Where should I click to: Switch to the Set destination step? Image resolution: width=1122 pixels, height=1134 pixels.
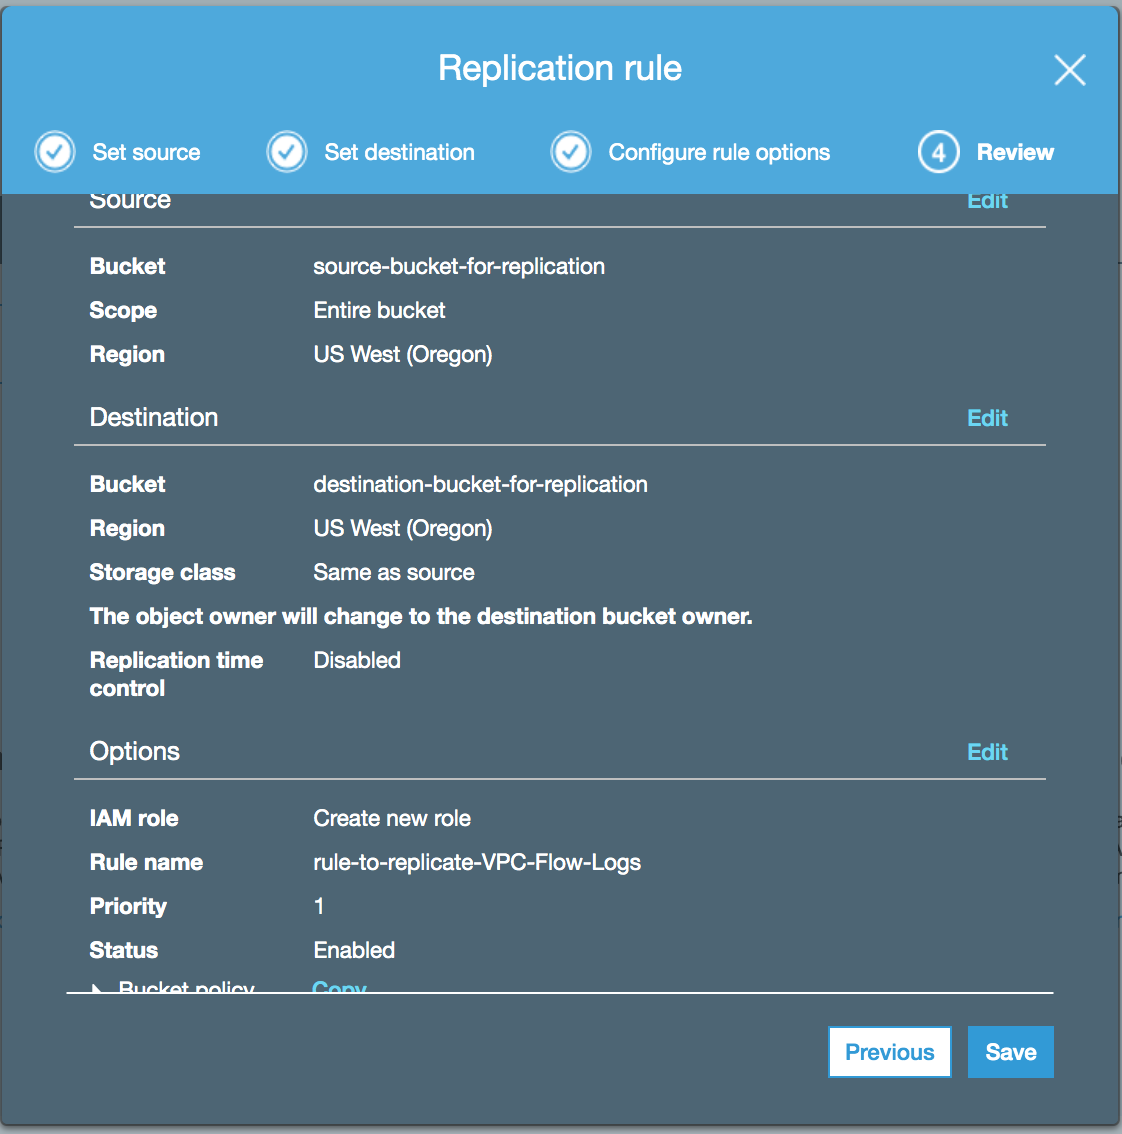tap(399, 151)
